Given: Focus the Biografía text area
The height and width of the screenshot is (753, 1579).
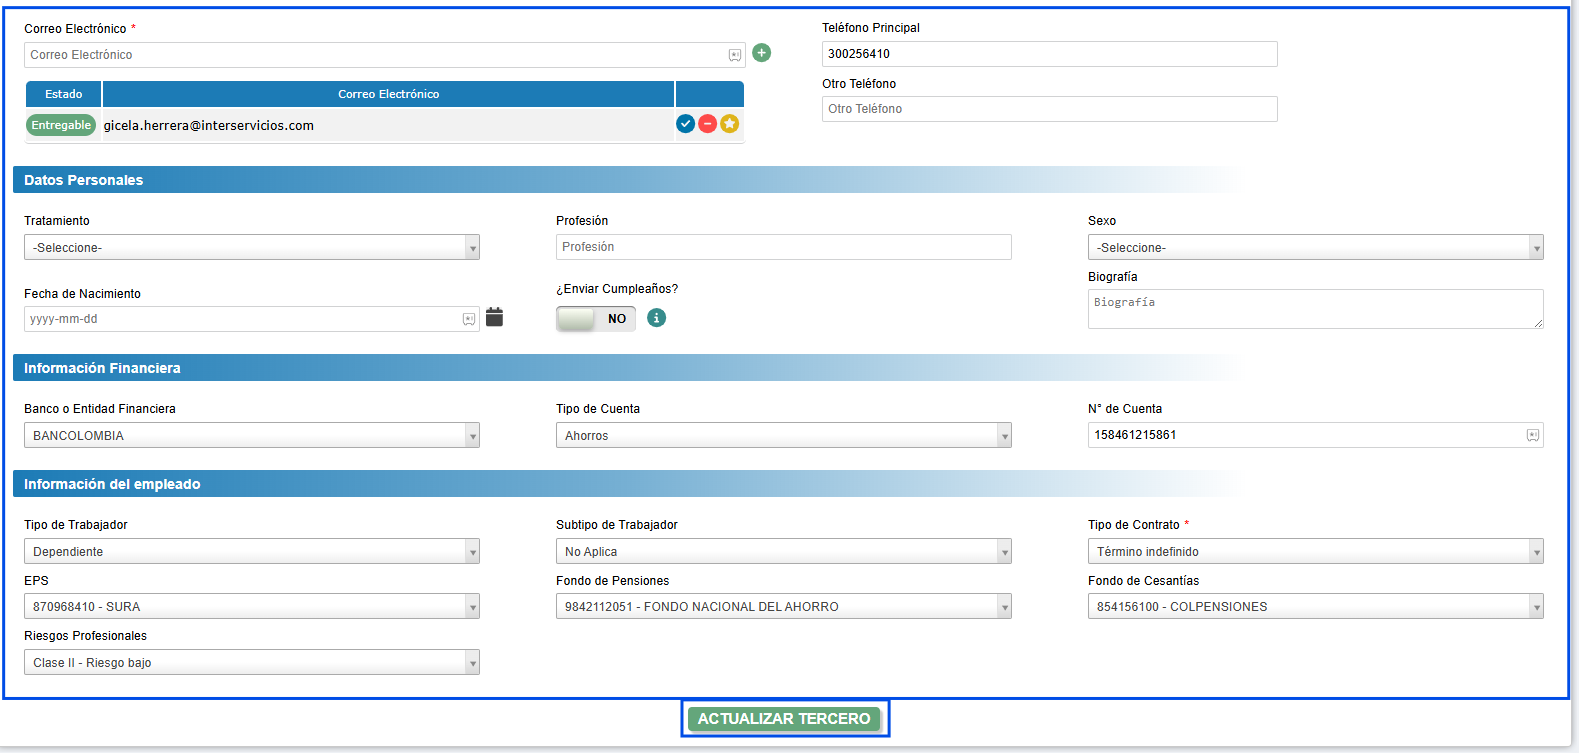Looking at the screenshot, I should 1315,309.
